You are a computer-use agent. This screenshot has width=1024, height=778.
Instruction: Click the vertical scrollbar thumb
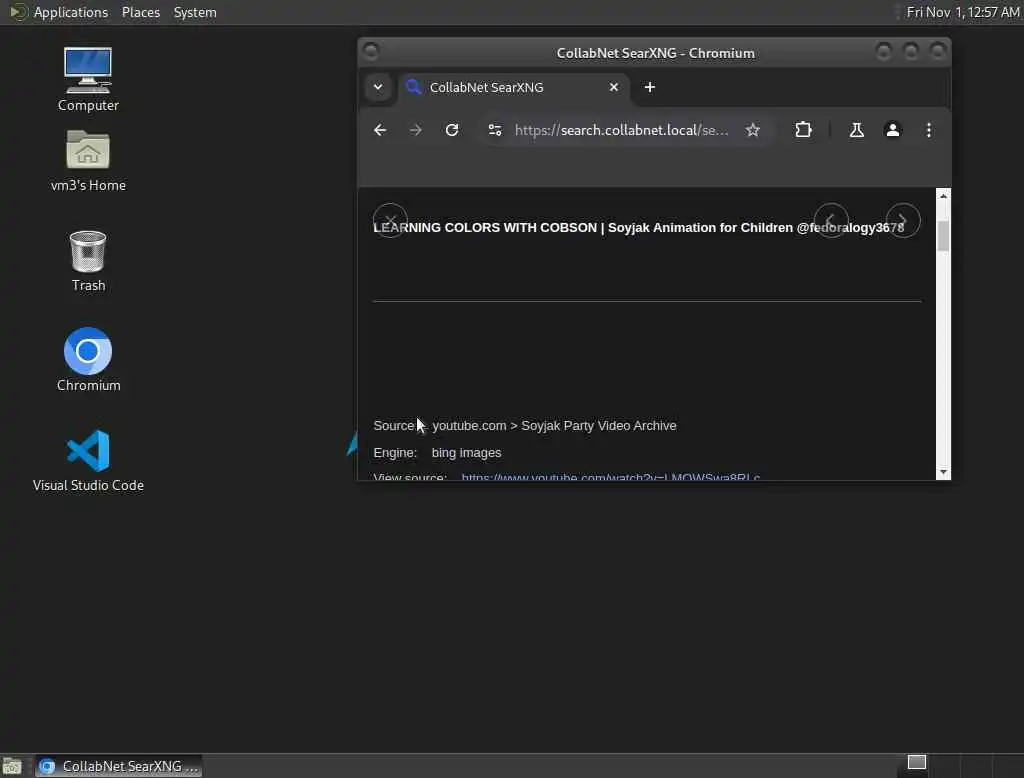(x=943, y=236)
